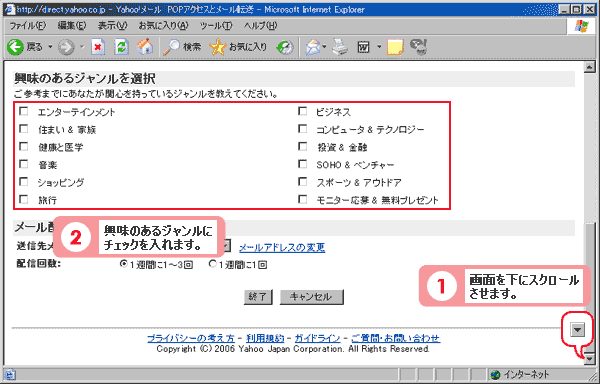
Task: Open the Edit icon dropdown arrow
Action: (x=379, y=47)
